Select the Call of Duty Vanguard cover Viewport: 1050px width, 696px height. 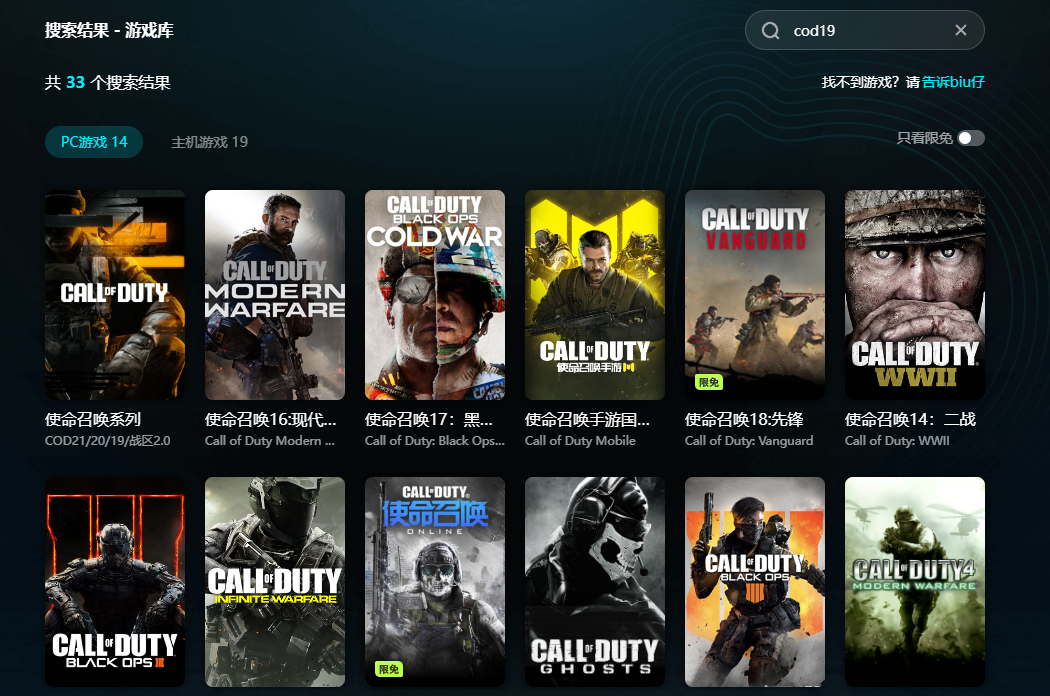[x=755, y=295]
